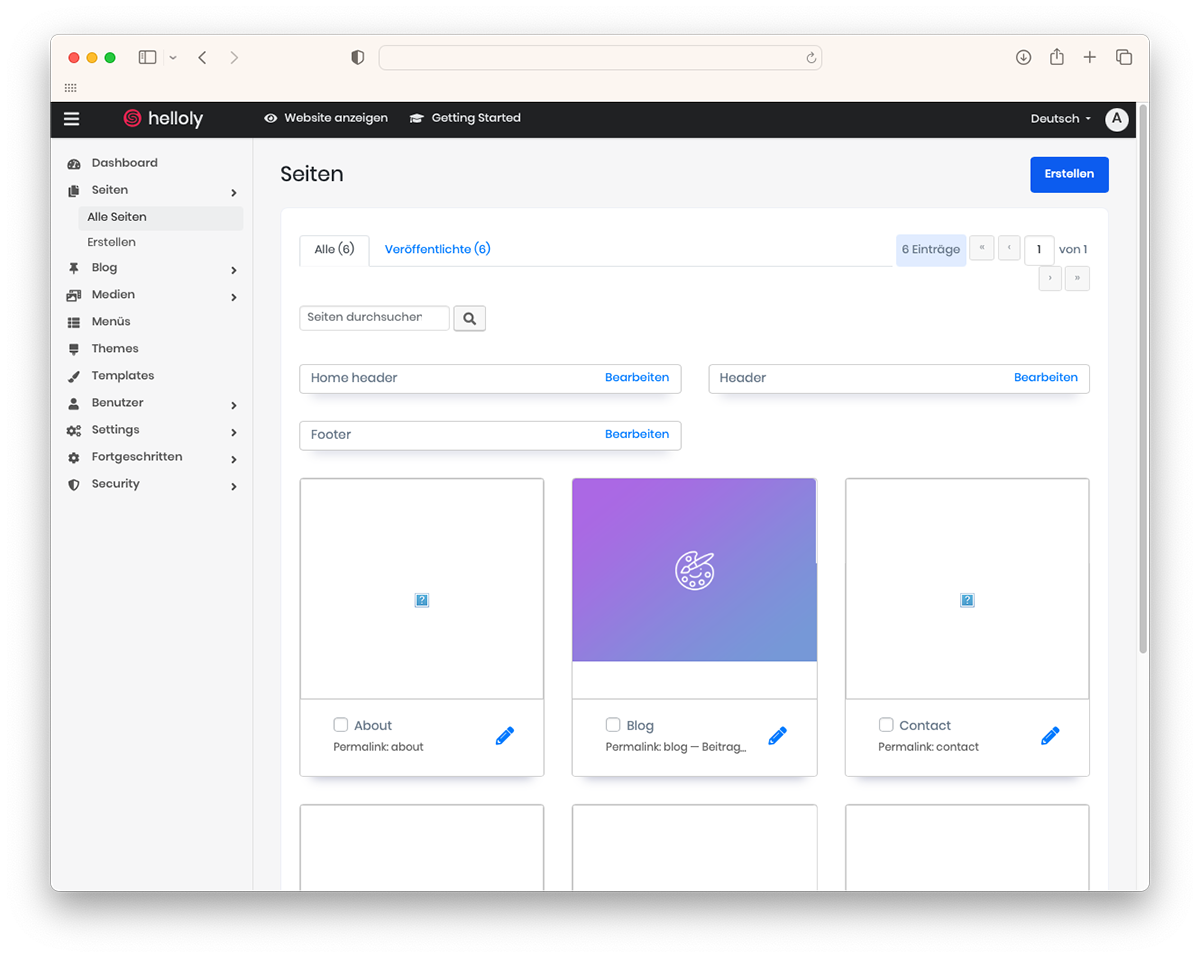Check the Contact page checkbox
The width and height of the screenshot is (1200, 958).
coord(886,725)
